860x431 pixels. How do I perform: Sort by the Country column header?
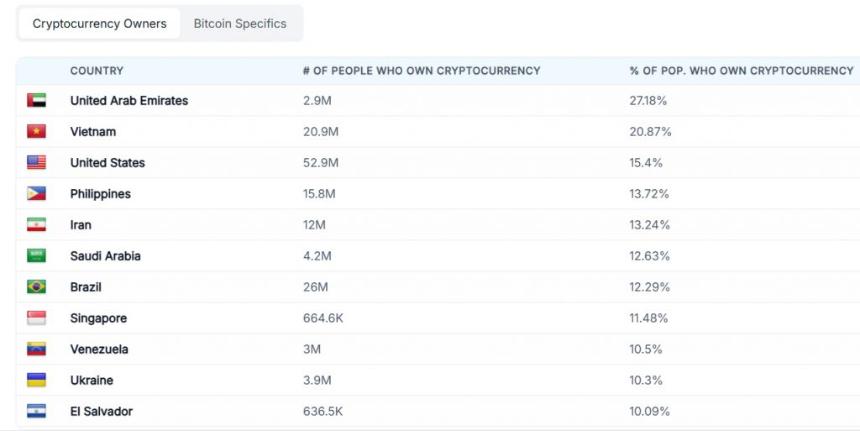[x=97, y=71]
